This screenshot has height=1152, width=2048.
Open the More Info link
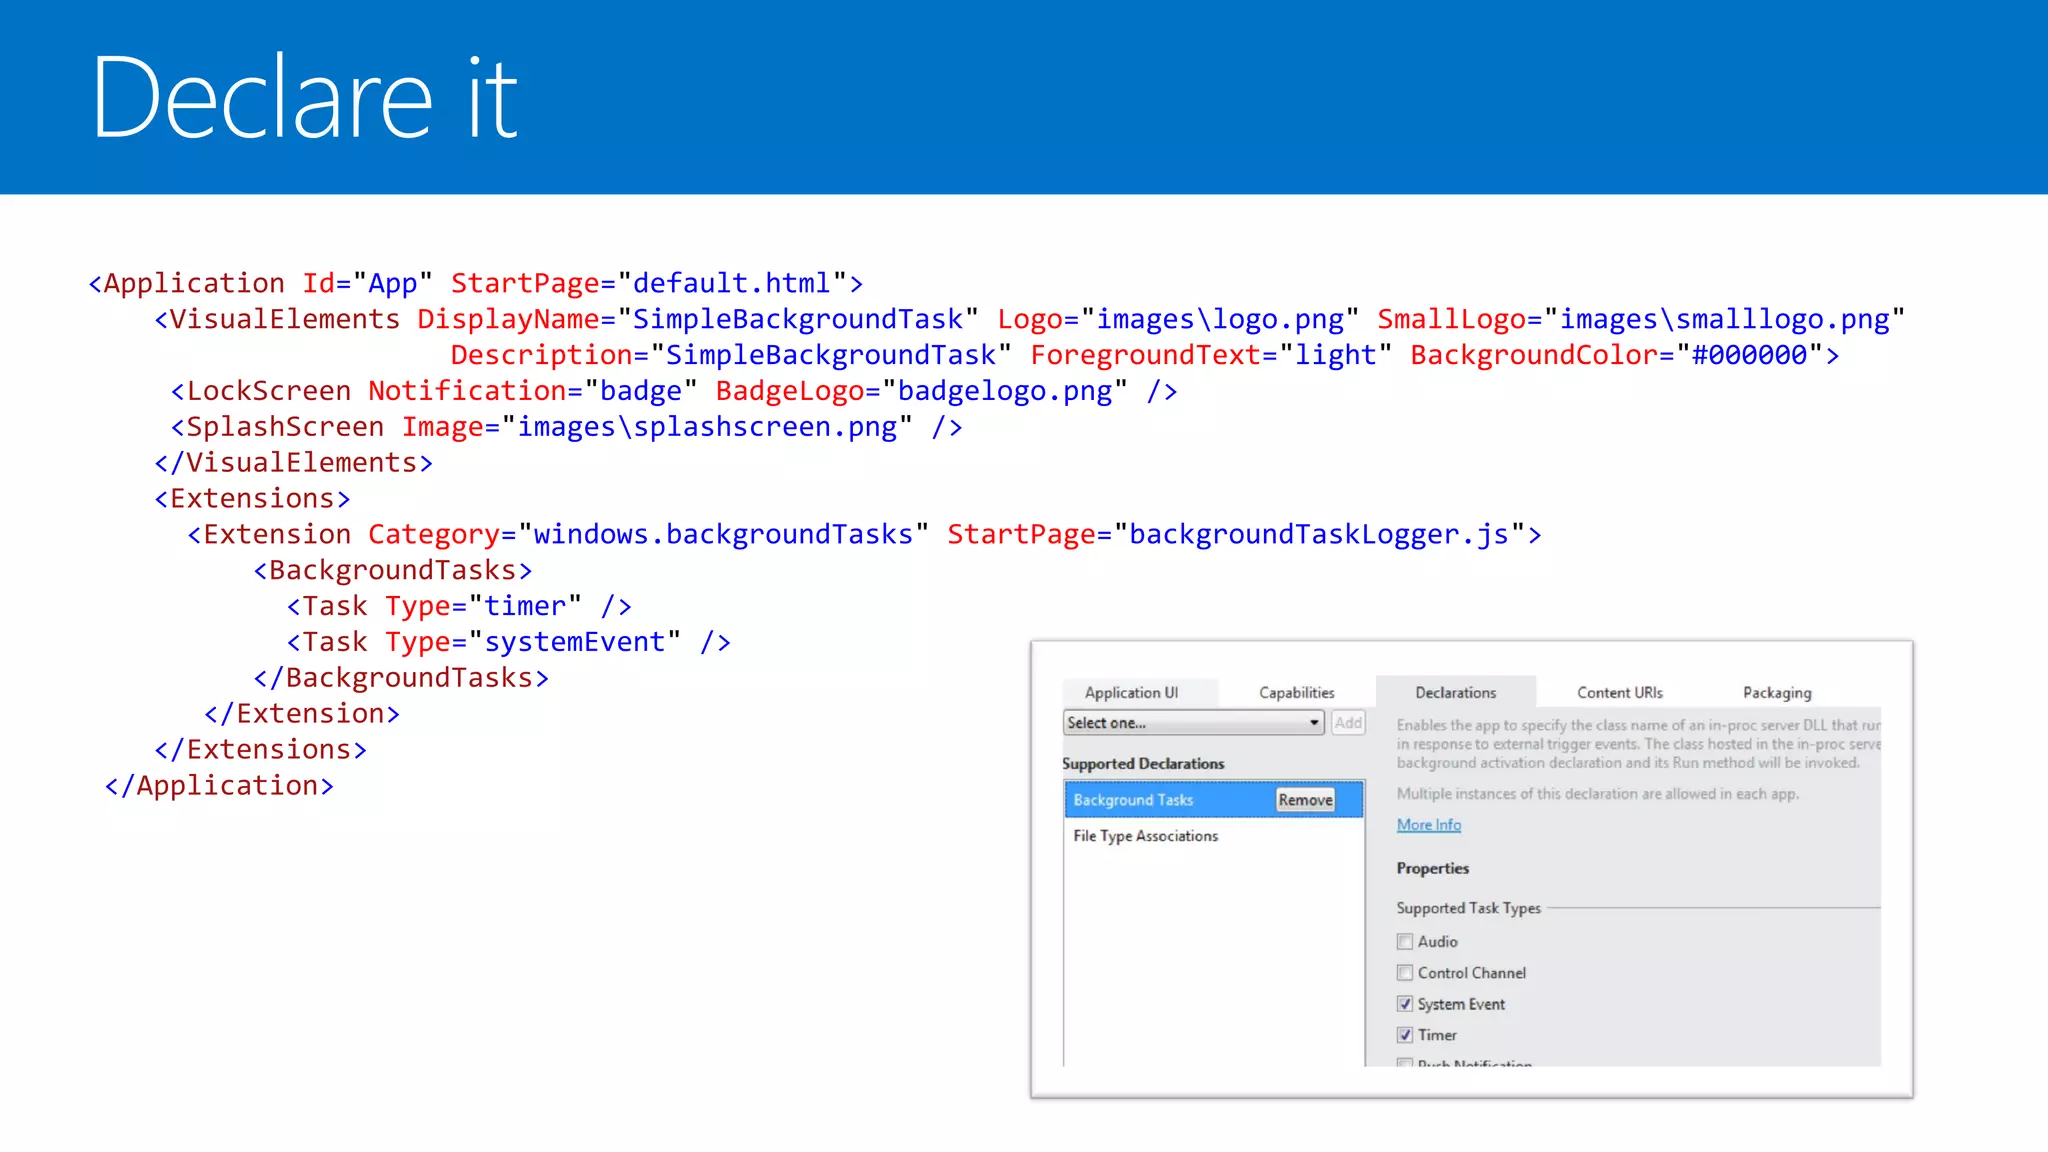(1428, 825)
